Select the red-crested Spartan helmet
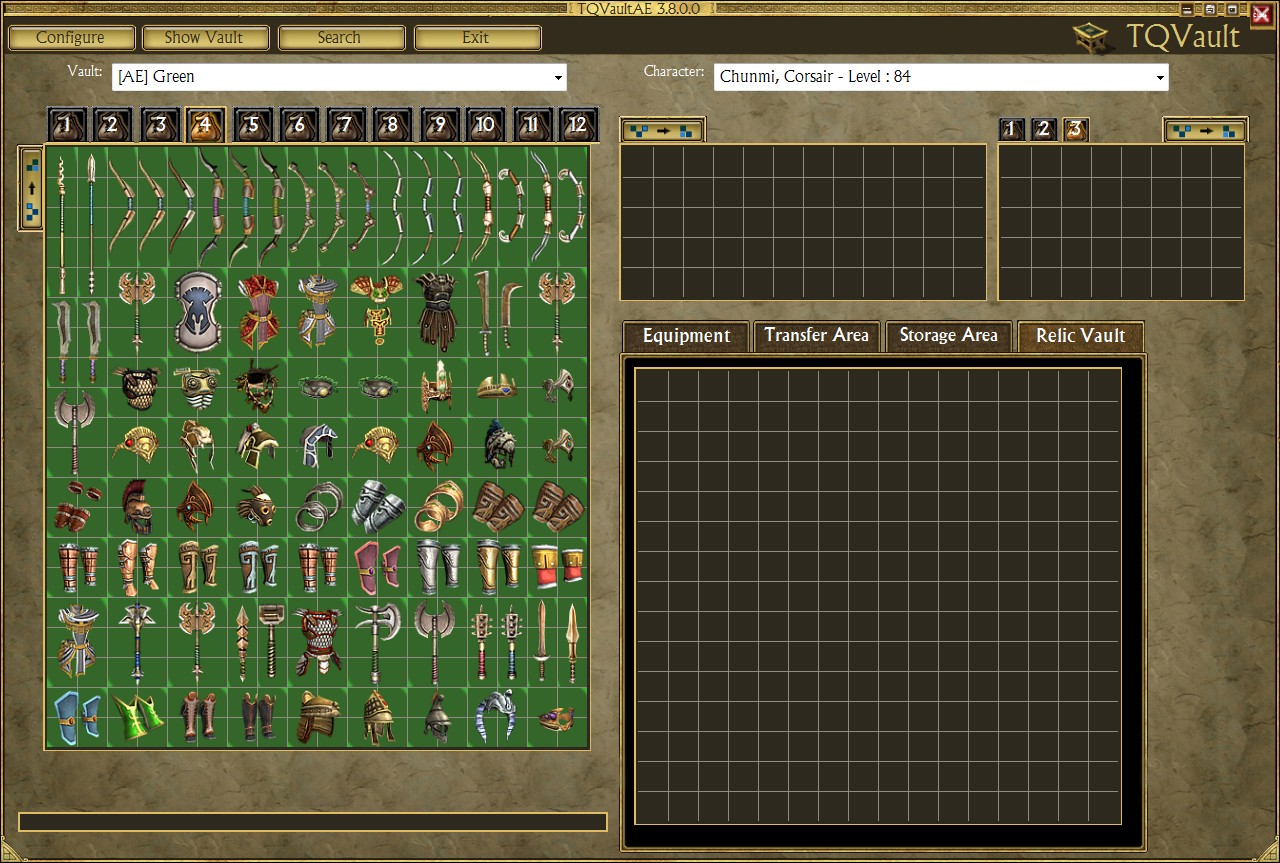The height and width of the screenshot is (863, 1280). click(x=137, y=508)
